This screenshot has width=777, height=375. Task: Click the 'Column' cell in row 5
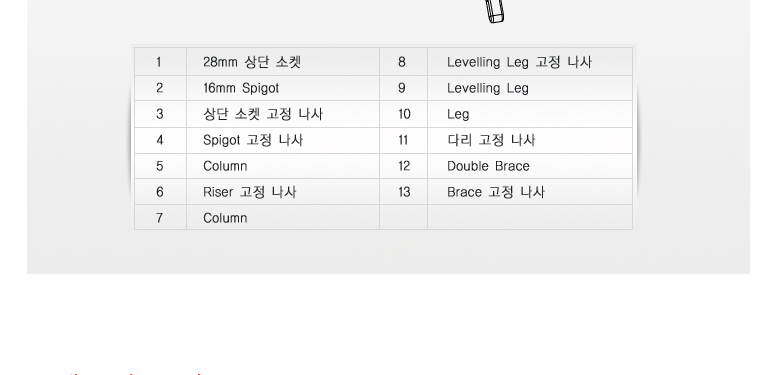pos(283,166)
